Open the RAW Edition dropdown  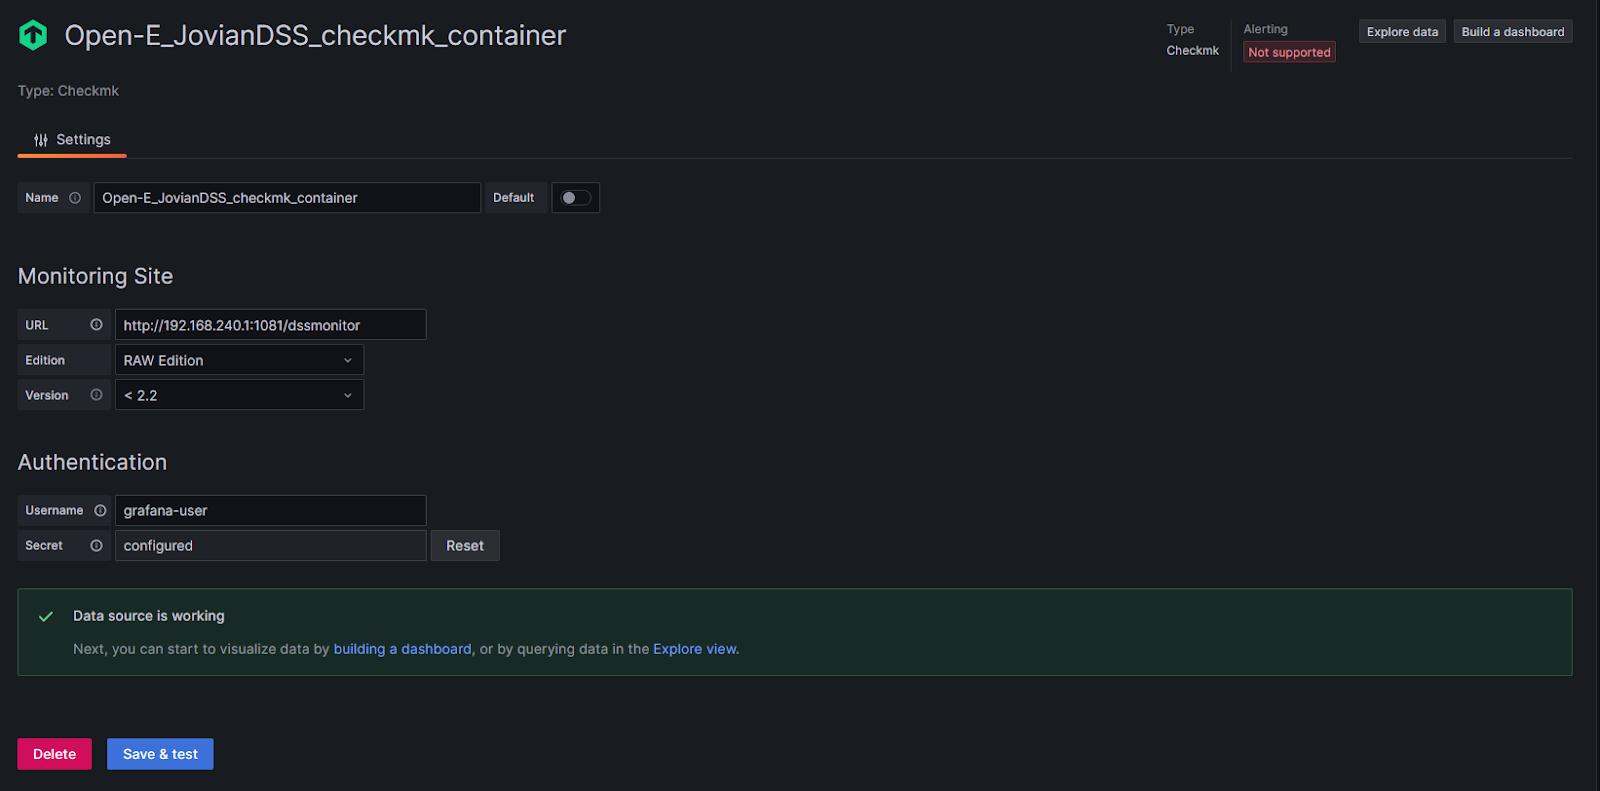point(239,360)
